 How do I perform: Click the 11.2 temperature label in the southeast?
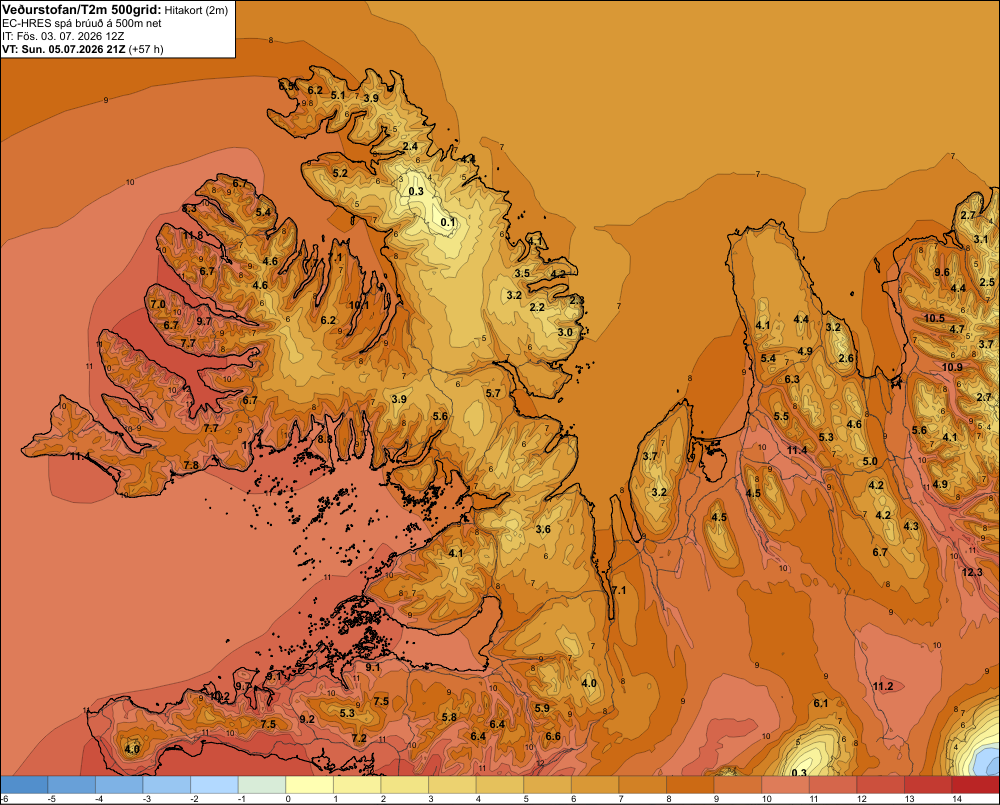[x=883, y=686]
